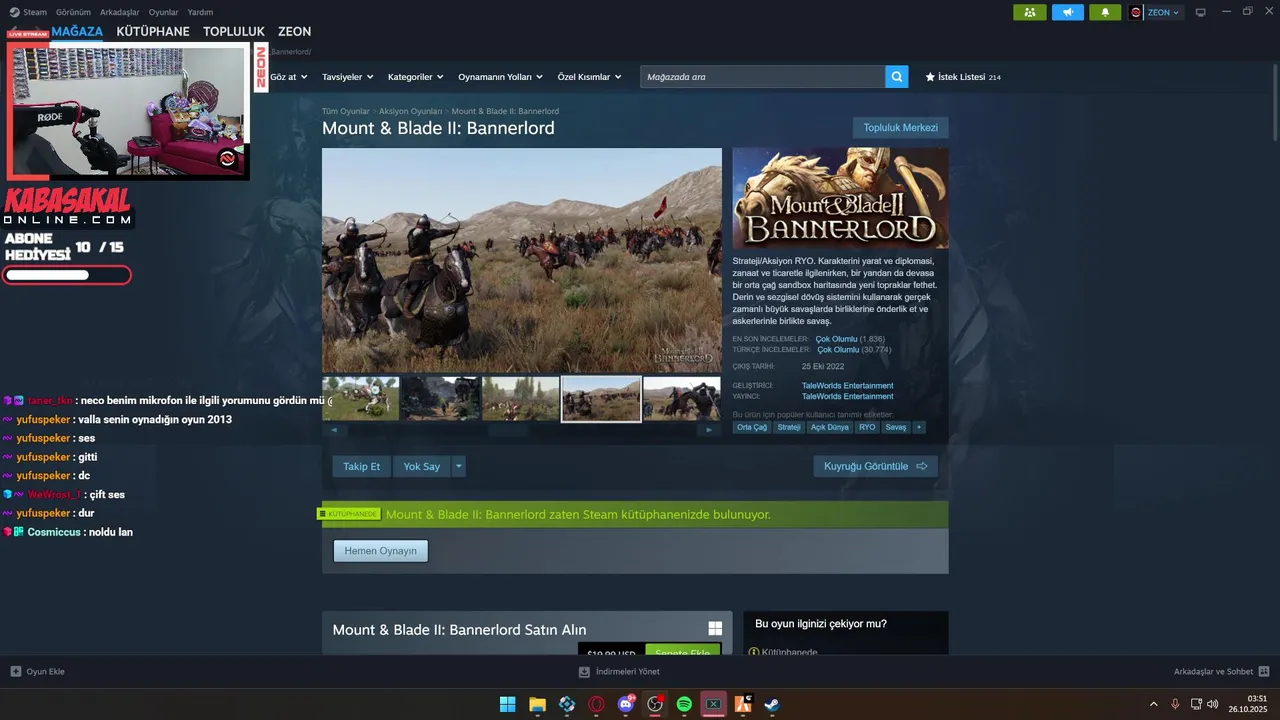Click the Mağazada ara search field

[762, 76]
